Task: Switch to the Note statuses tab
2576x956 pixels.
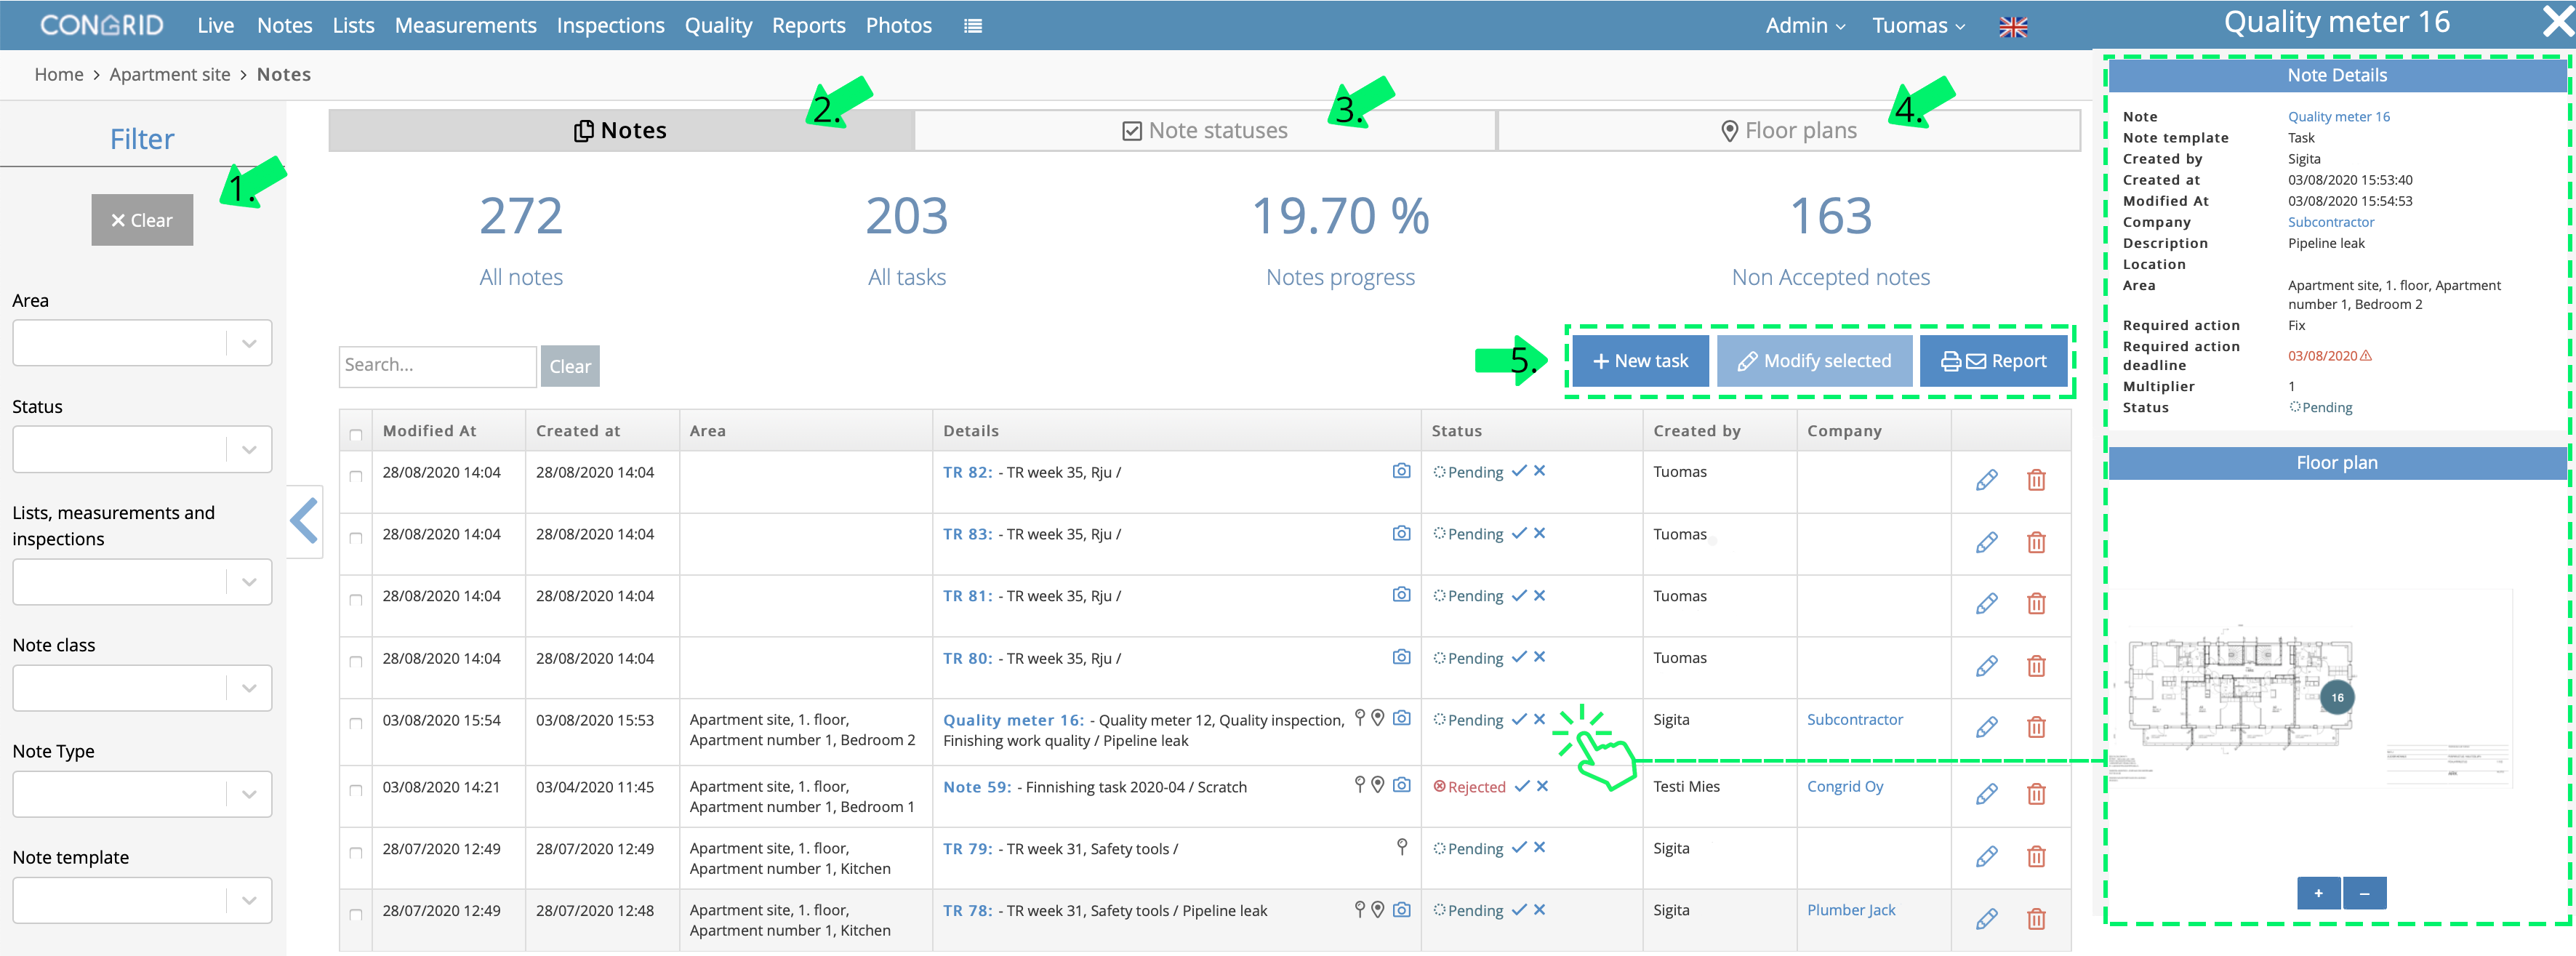Action: point(1205,131)
